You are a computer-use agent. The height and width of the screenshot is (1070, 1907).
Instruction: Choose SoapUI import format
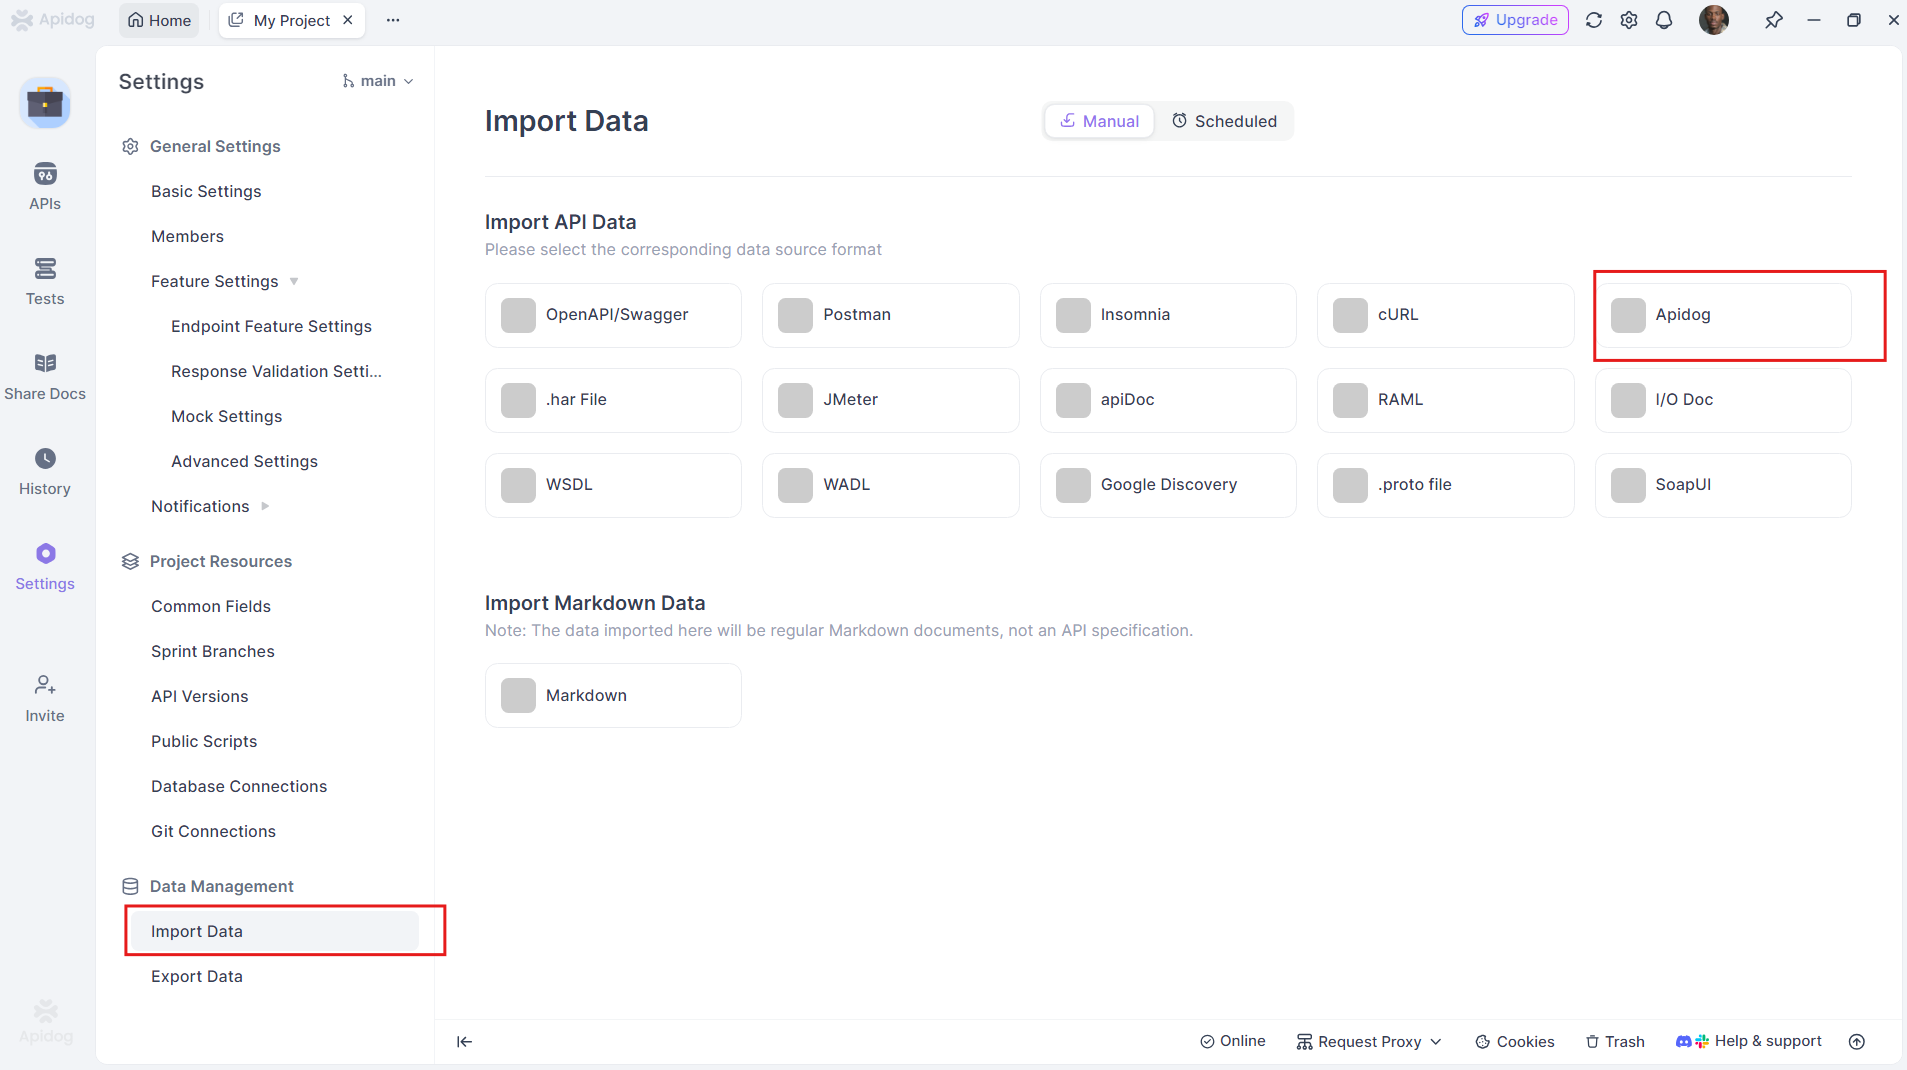tap(1723, 485)
